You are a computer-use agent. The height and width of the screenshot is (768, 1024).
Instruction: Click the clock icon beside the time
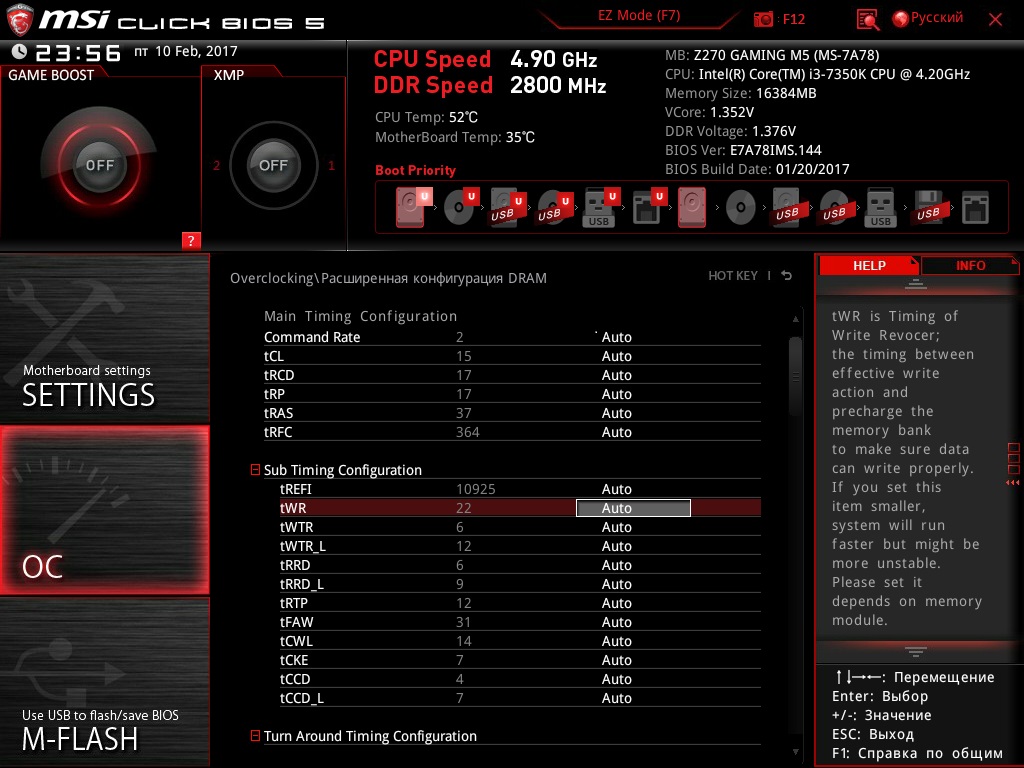(x=19, y=52)
